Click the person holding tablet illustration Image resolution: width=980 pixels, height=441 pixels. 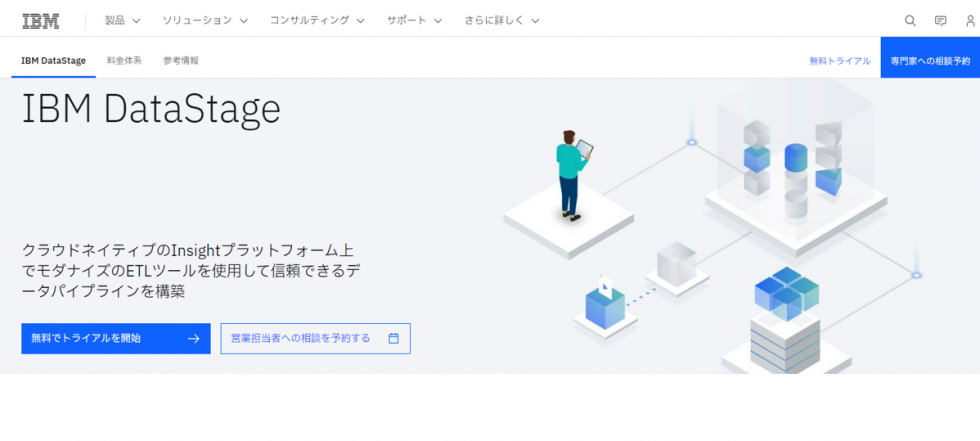coord(573,172)
